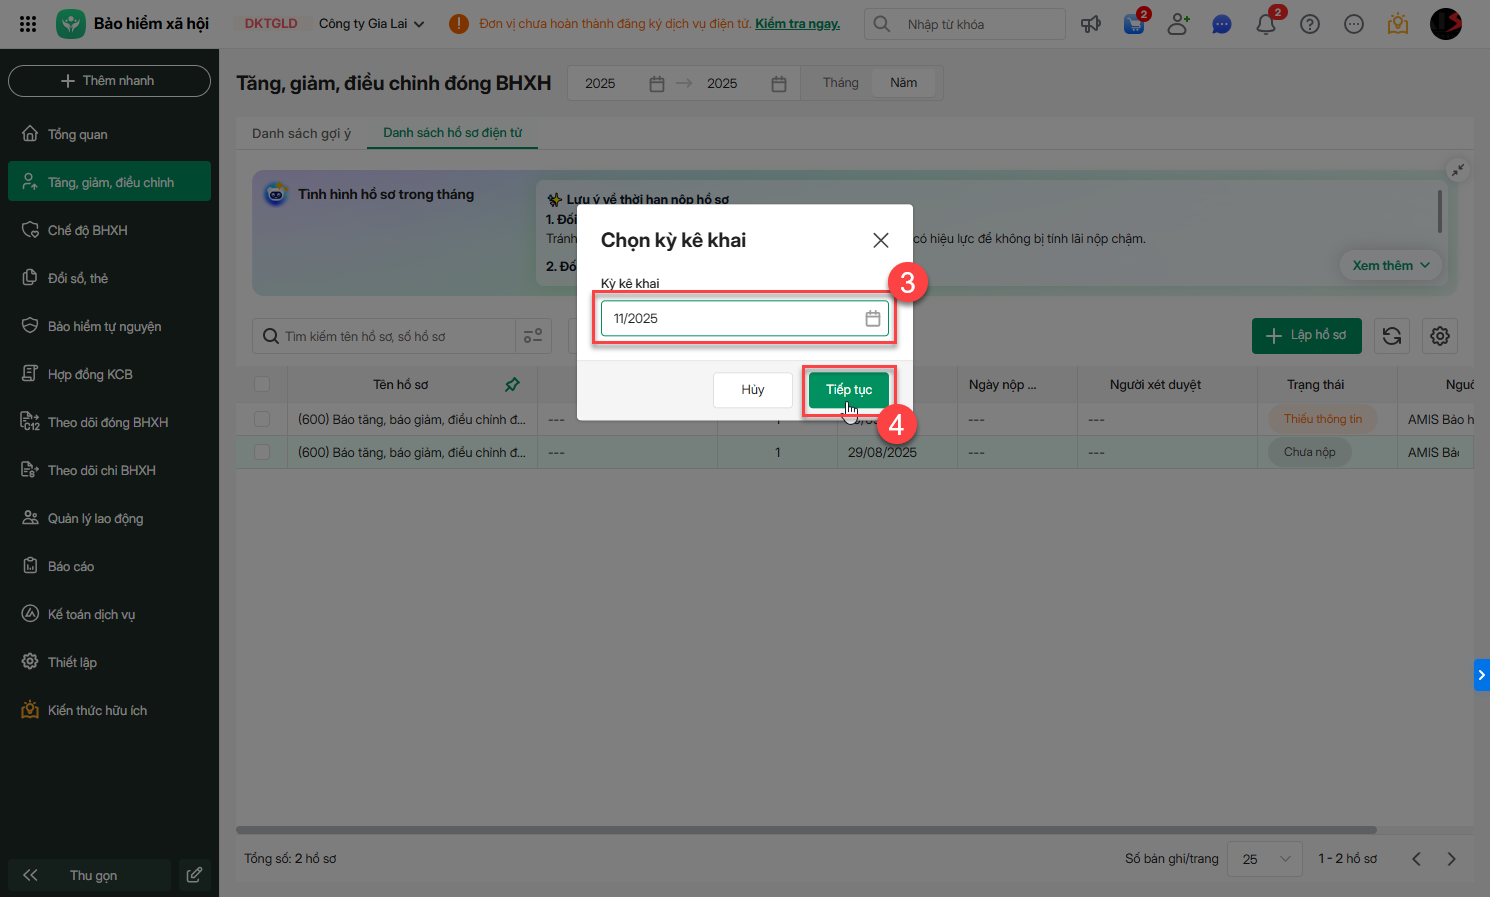The height and width of the screenshot is (897, 1490).
Task: Click the refresh icon next to Lập hồ sơ
Action: pos(1391,336)
